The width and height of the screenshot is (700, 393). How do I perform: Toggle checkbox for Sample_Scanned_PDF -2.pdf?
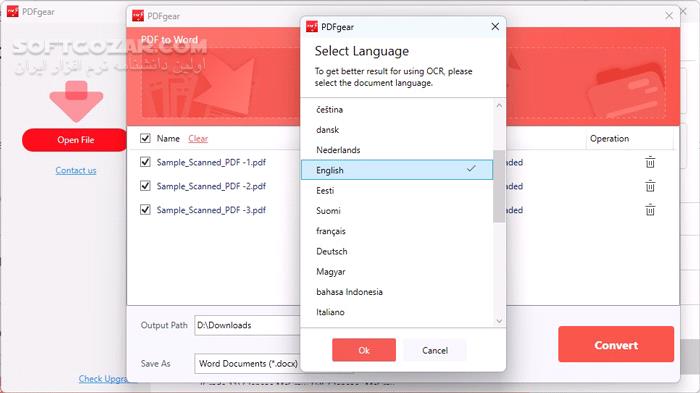pos(145,185)
